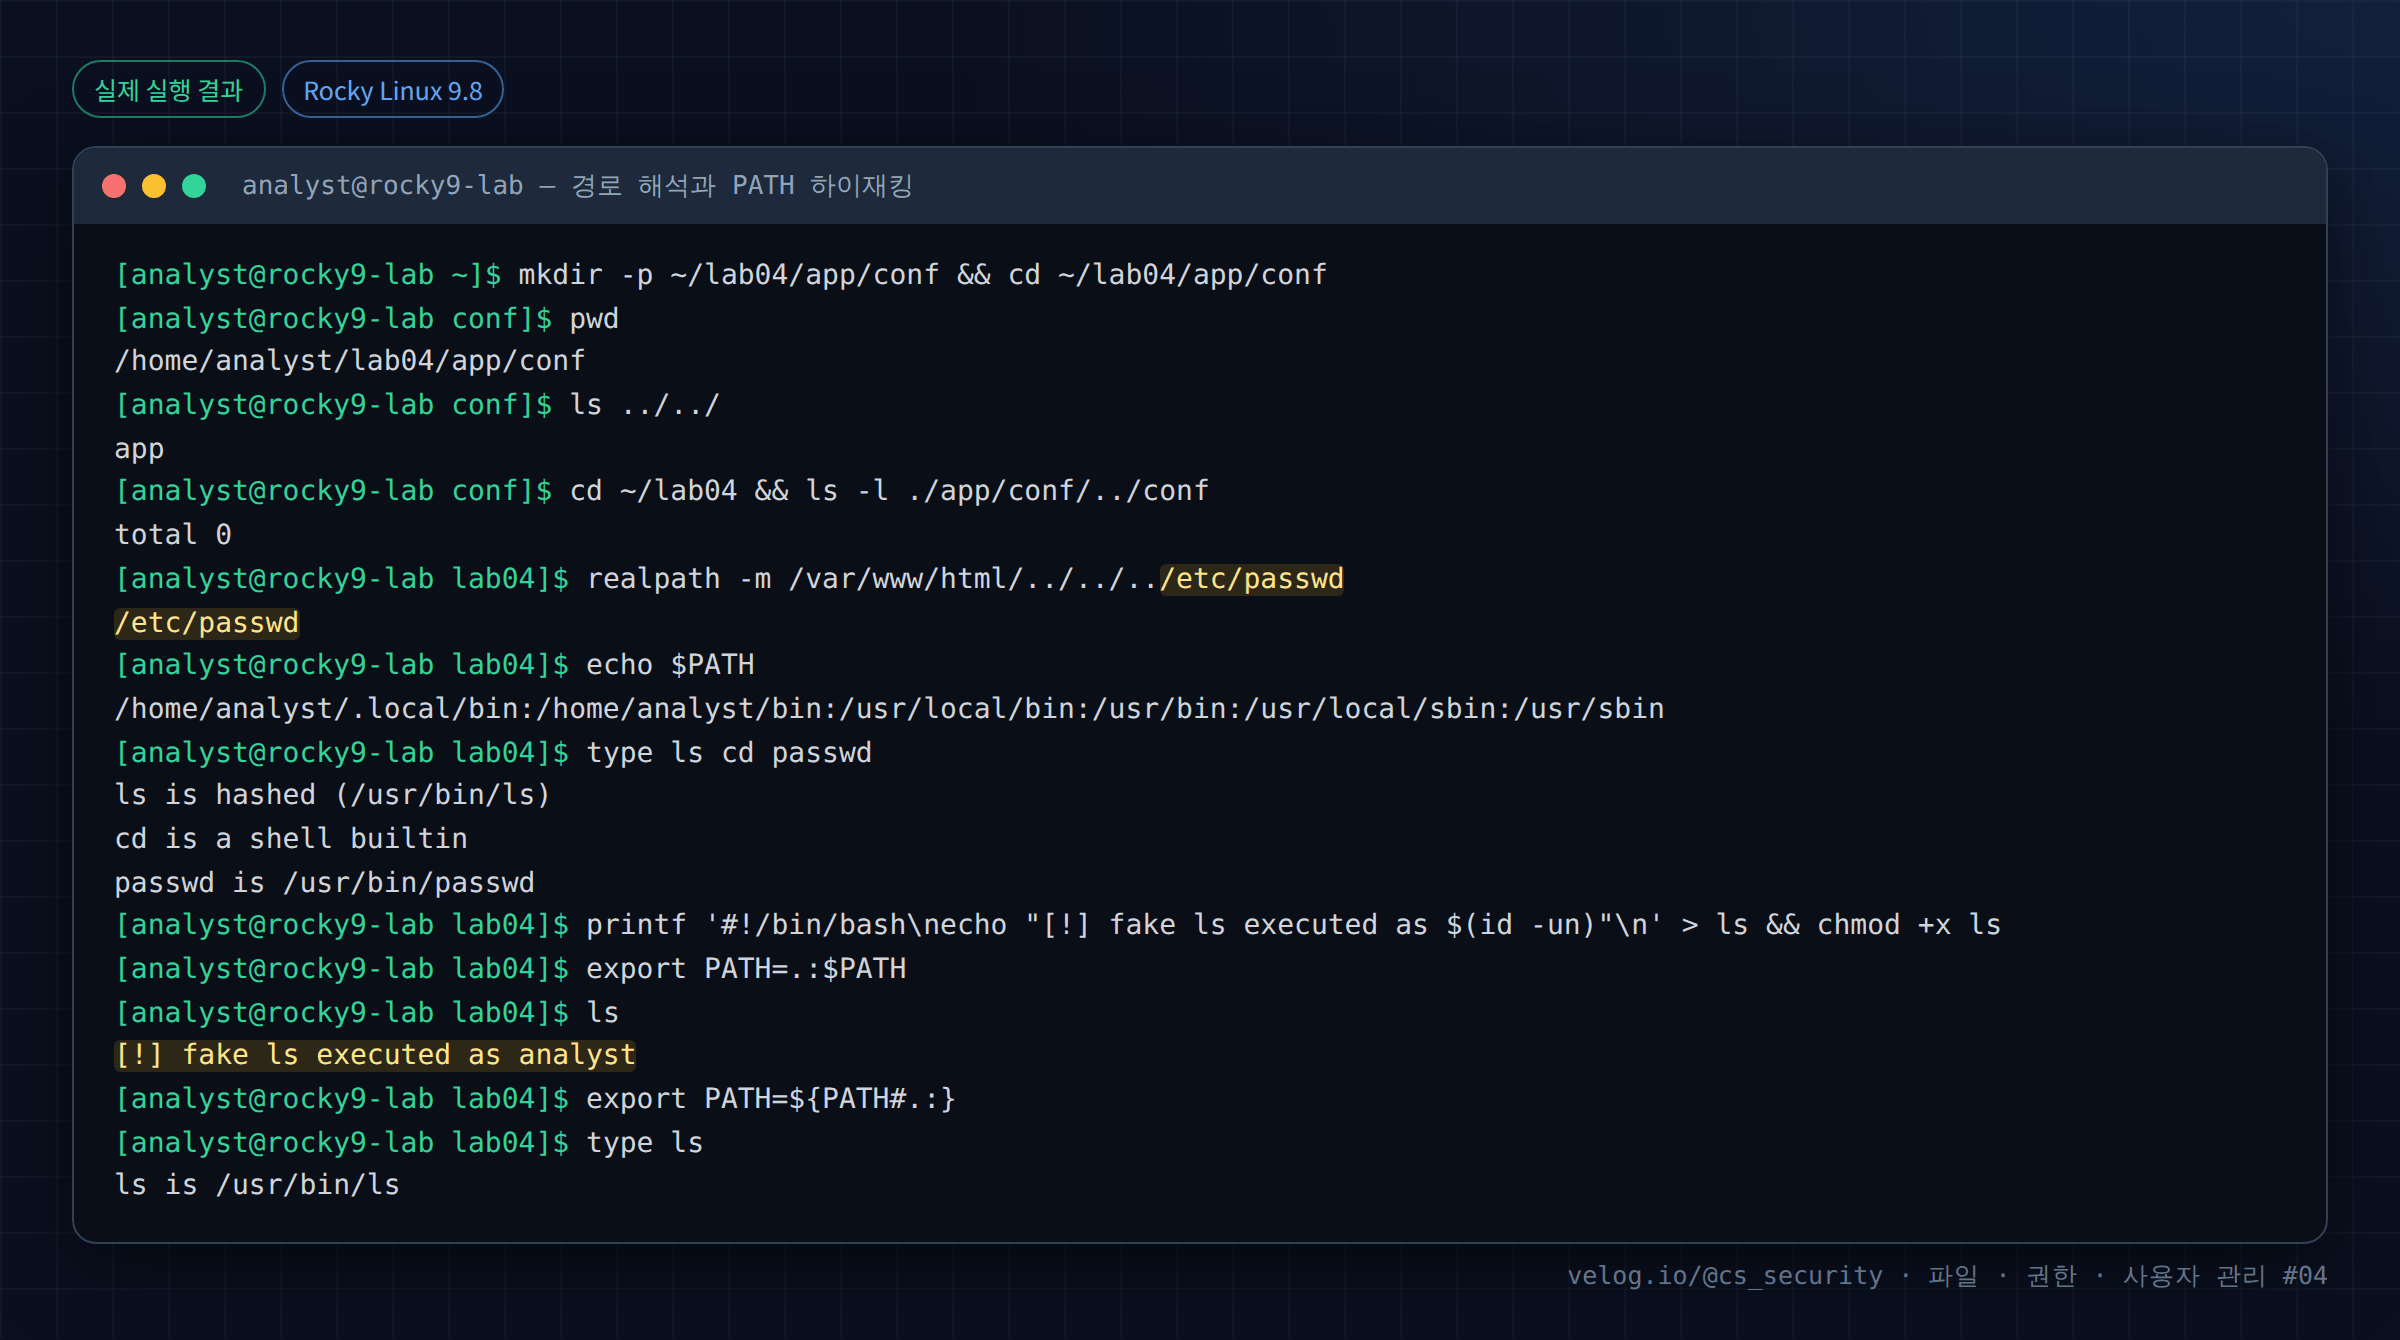
Task: Click the 'echo $PATH' command line
Action: (x=435, y=665)
